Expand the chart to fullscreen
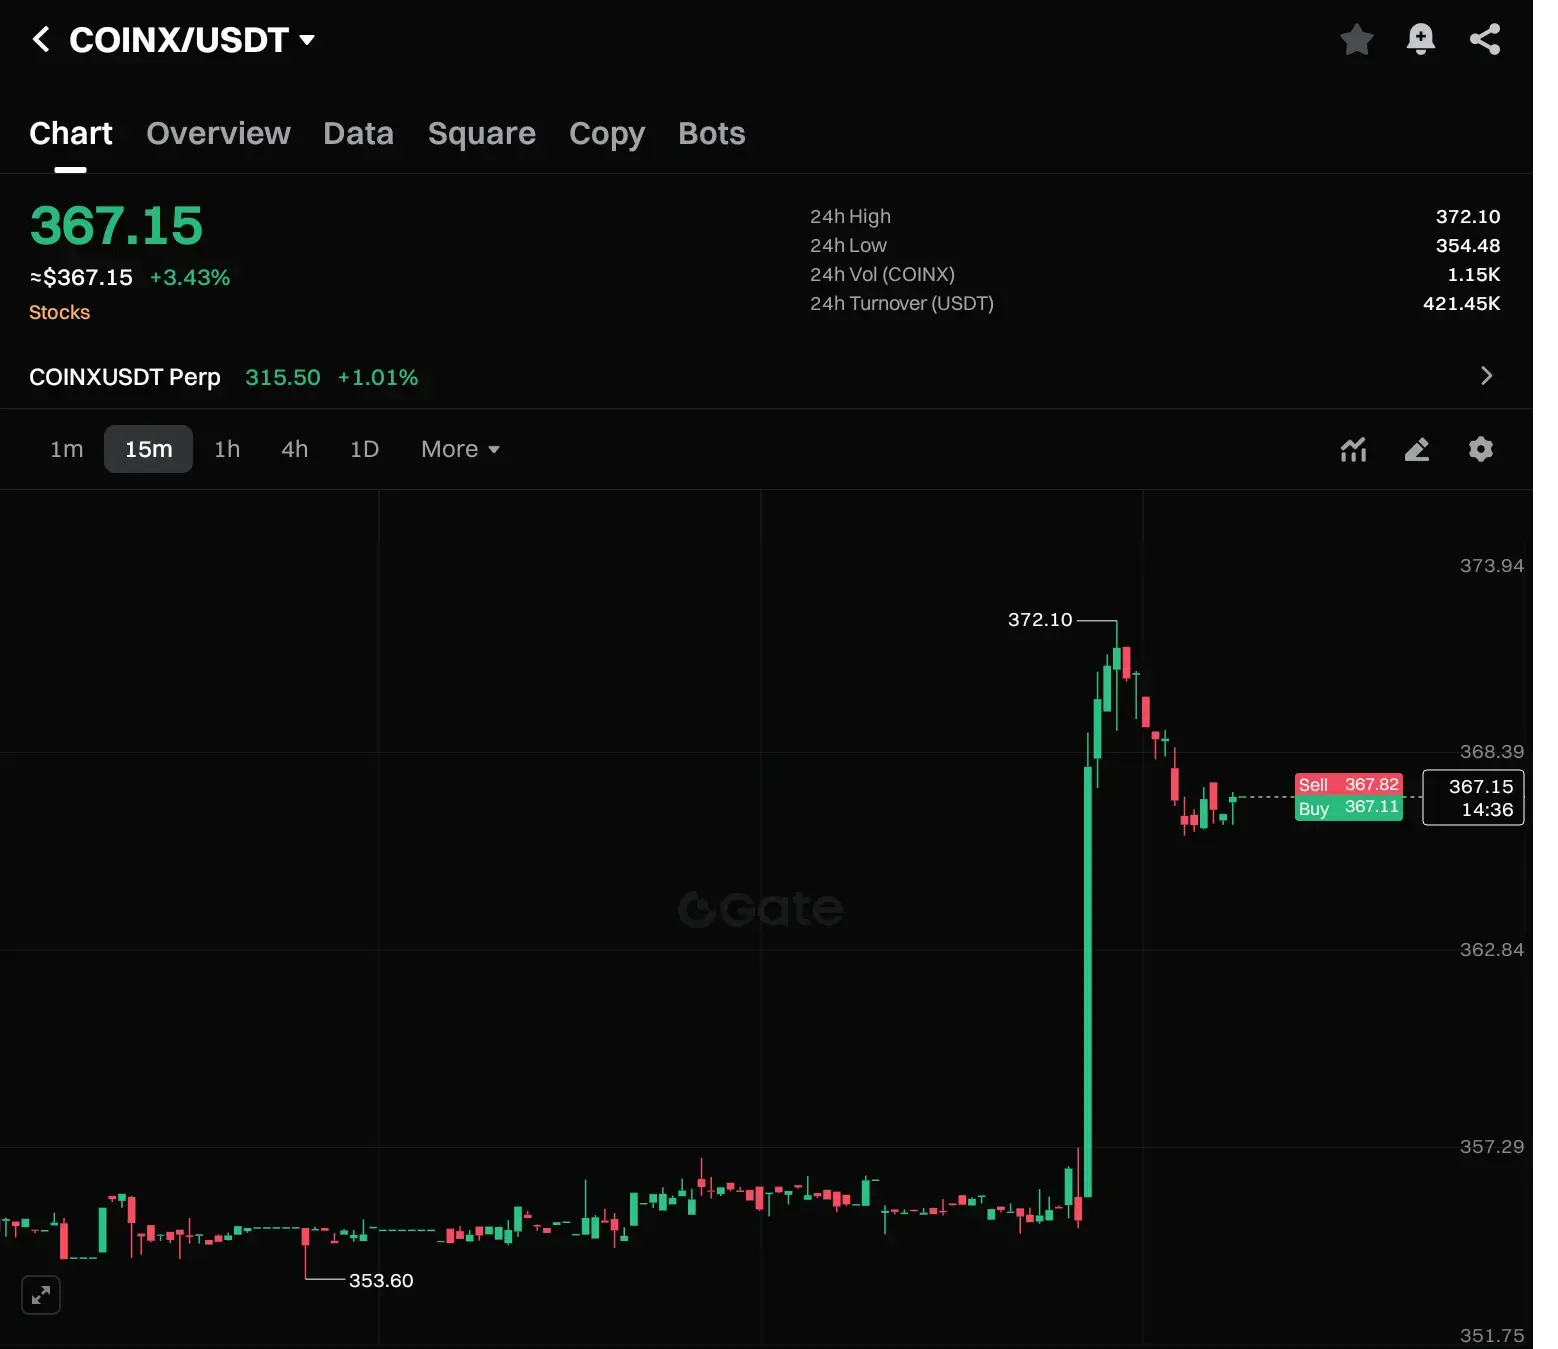The height and width of the screenshot is (1349, 1558). click(41, 1295)
